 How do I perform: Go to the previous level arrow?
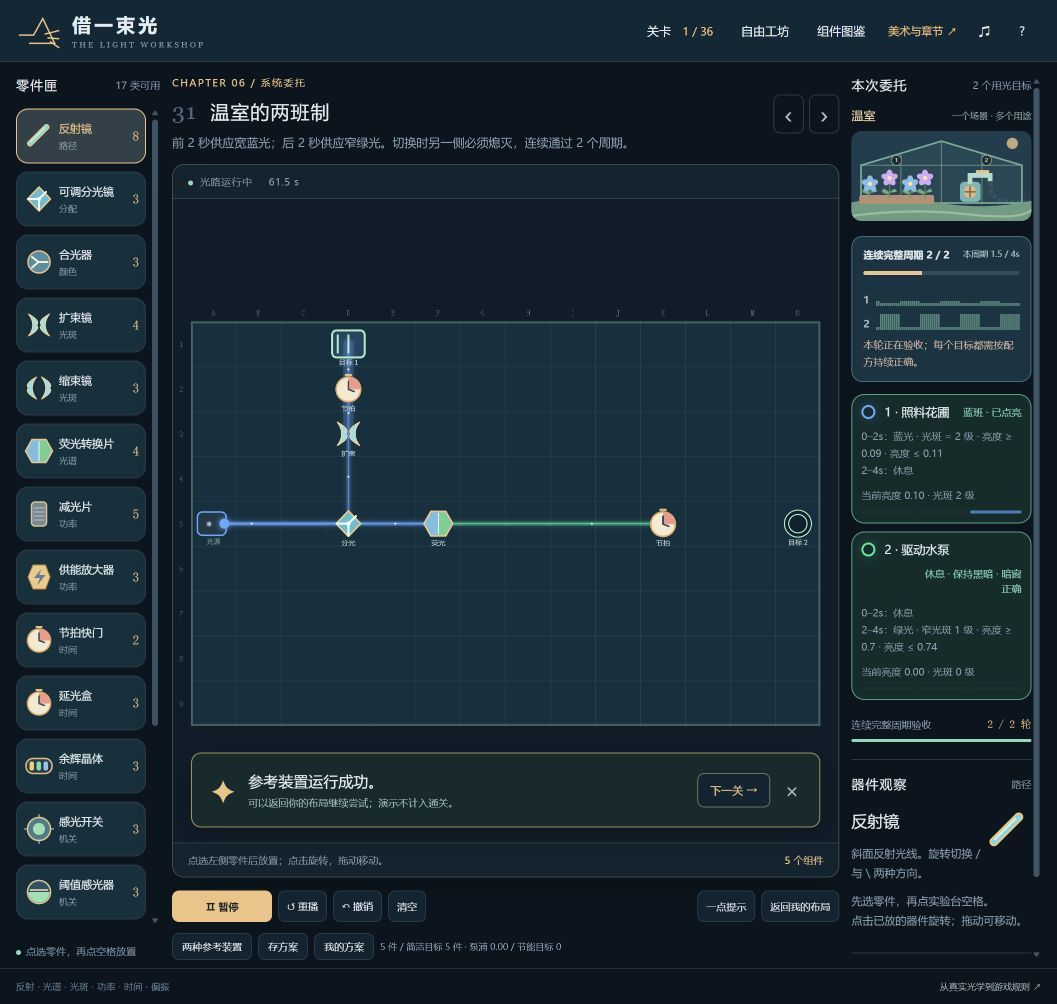click(788, 115)
